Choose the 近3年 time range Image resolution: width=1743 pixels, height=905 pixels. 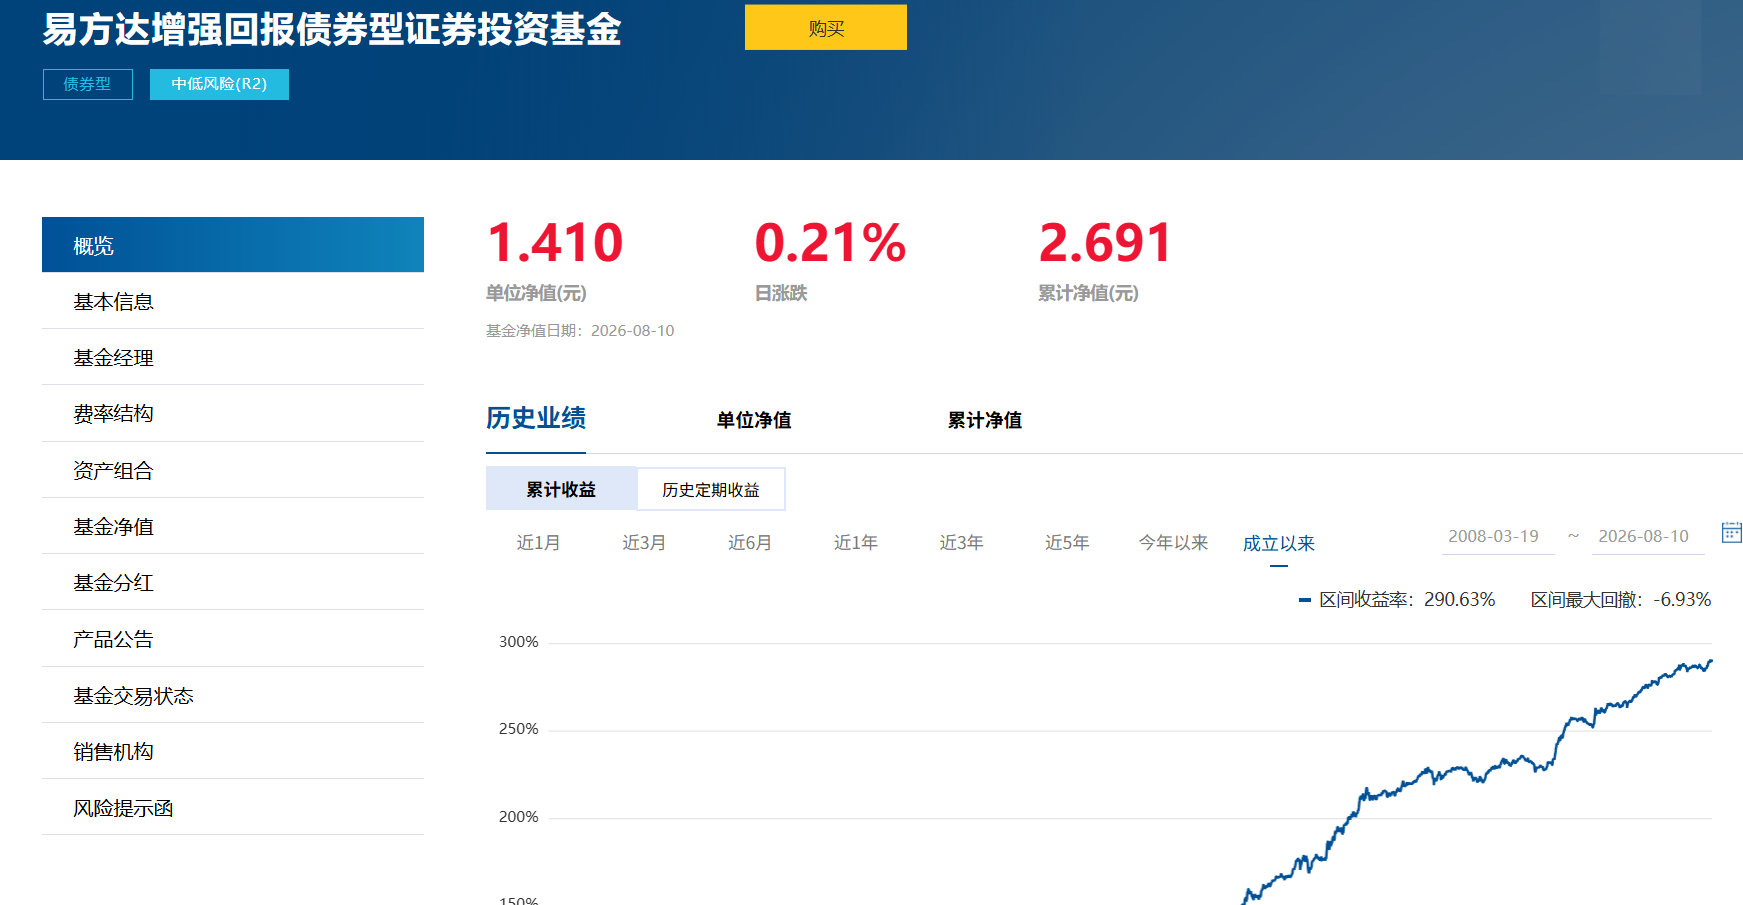962,543
